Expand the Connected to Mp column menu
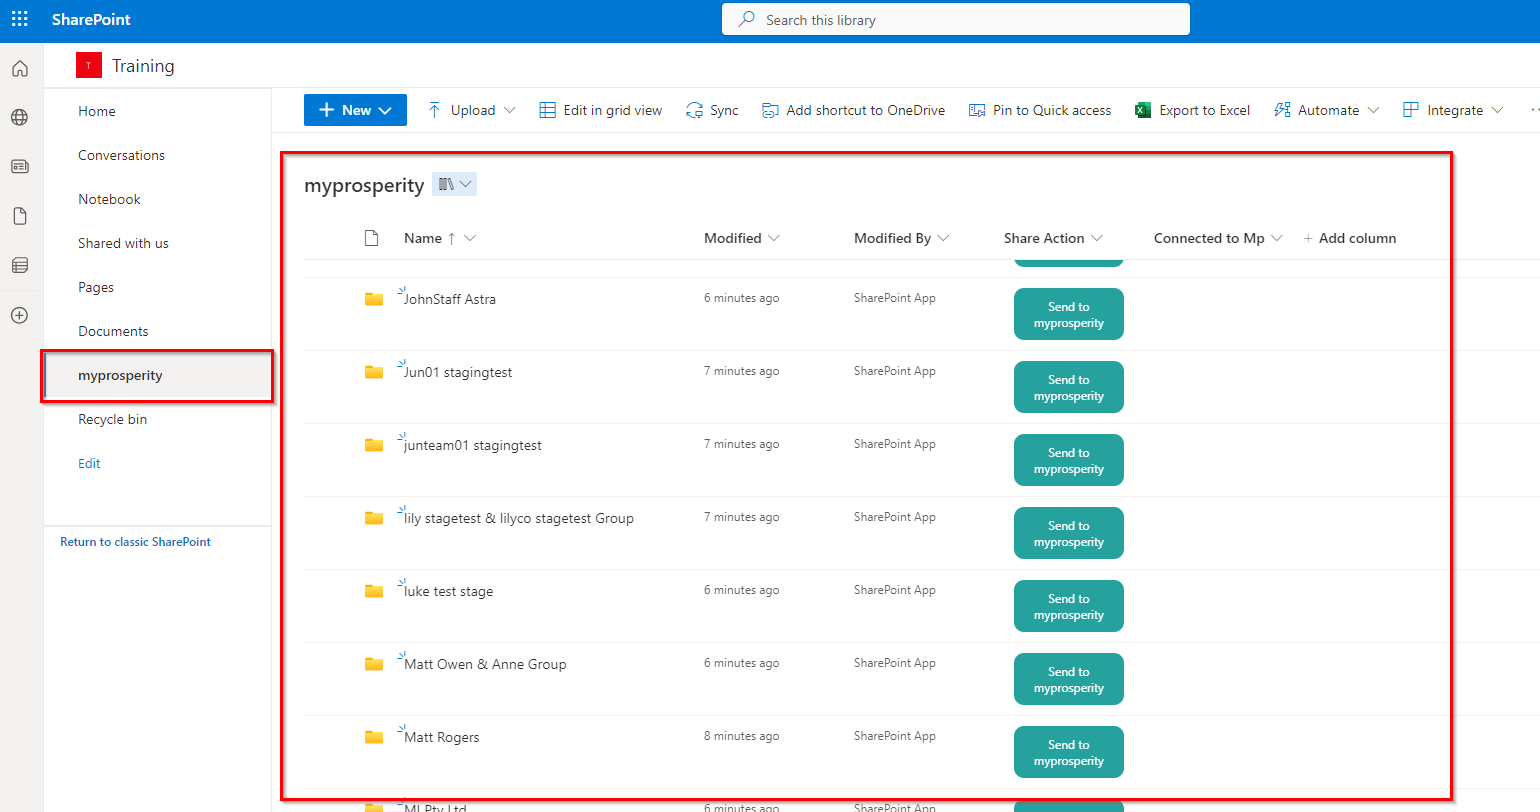This screenshot has height=812, width=1540. click(x=1276, y=238)
